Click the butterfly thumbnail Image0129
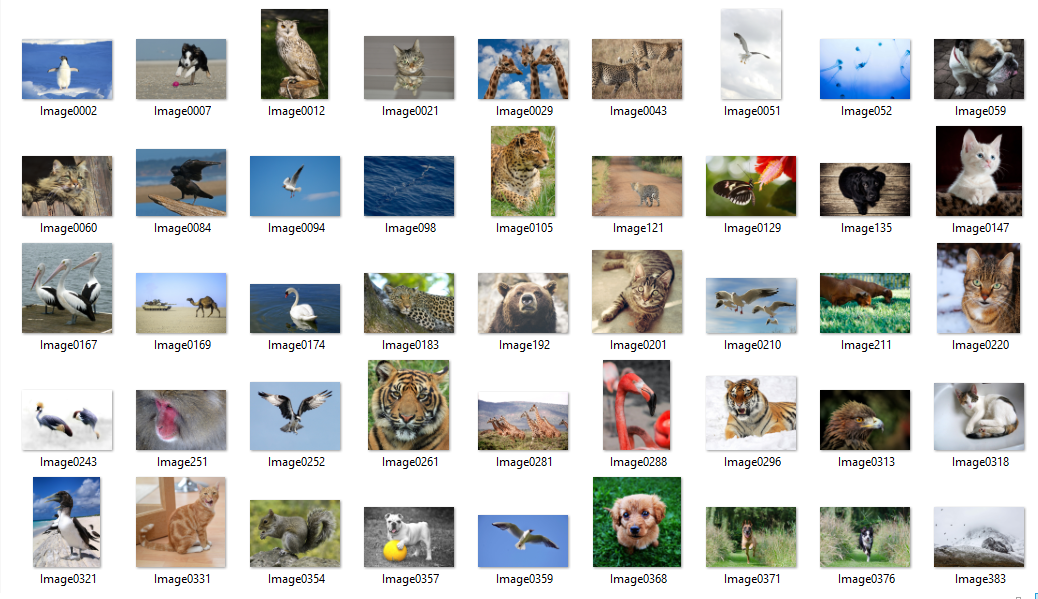 (751, 186)
